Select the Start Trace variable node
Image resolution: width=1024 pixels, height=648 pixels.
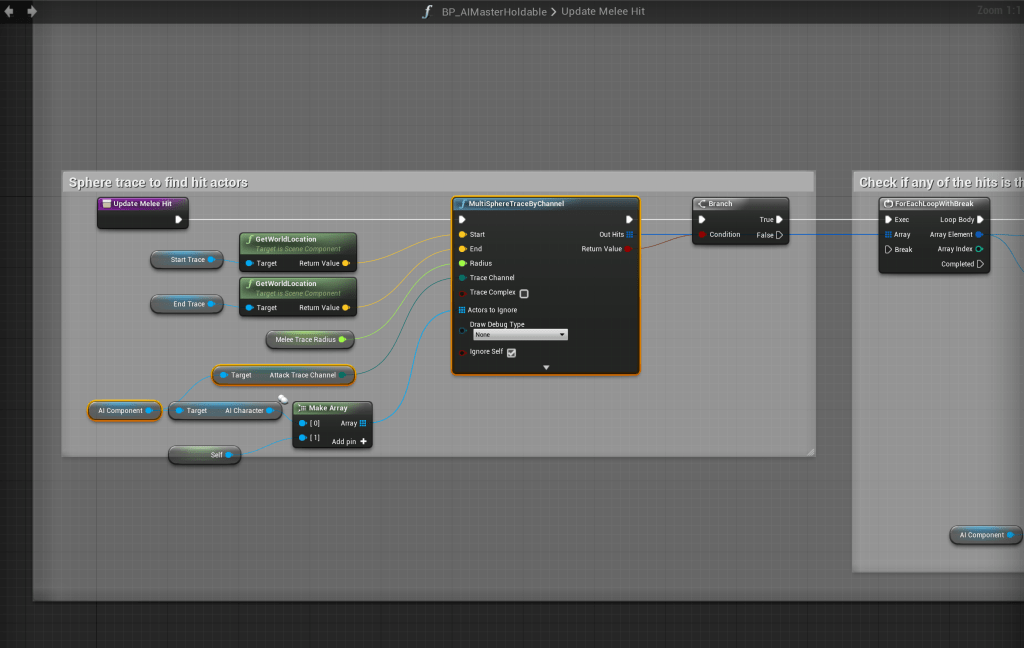[x=186, y=260]
